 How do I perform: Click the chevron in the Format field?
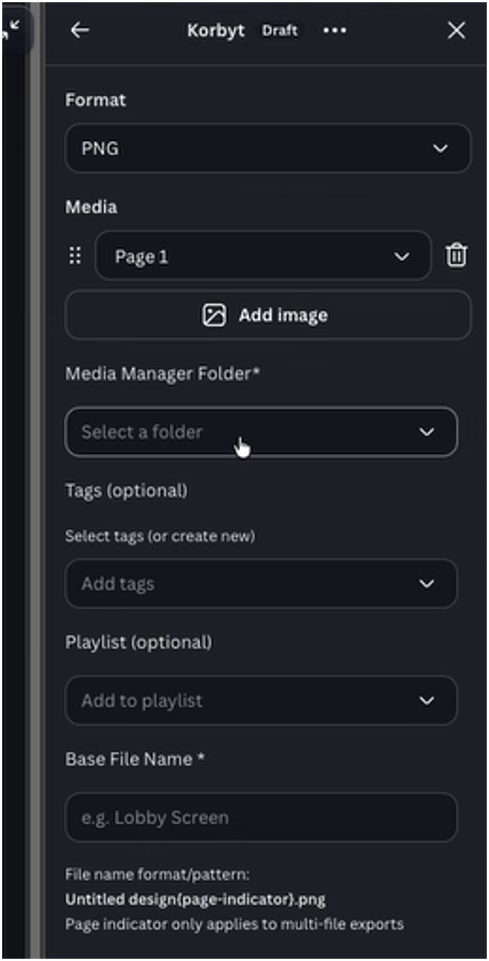click(440, 148)
